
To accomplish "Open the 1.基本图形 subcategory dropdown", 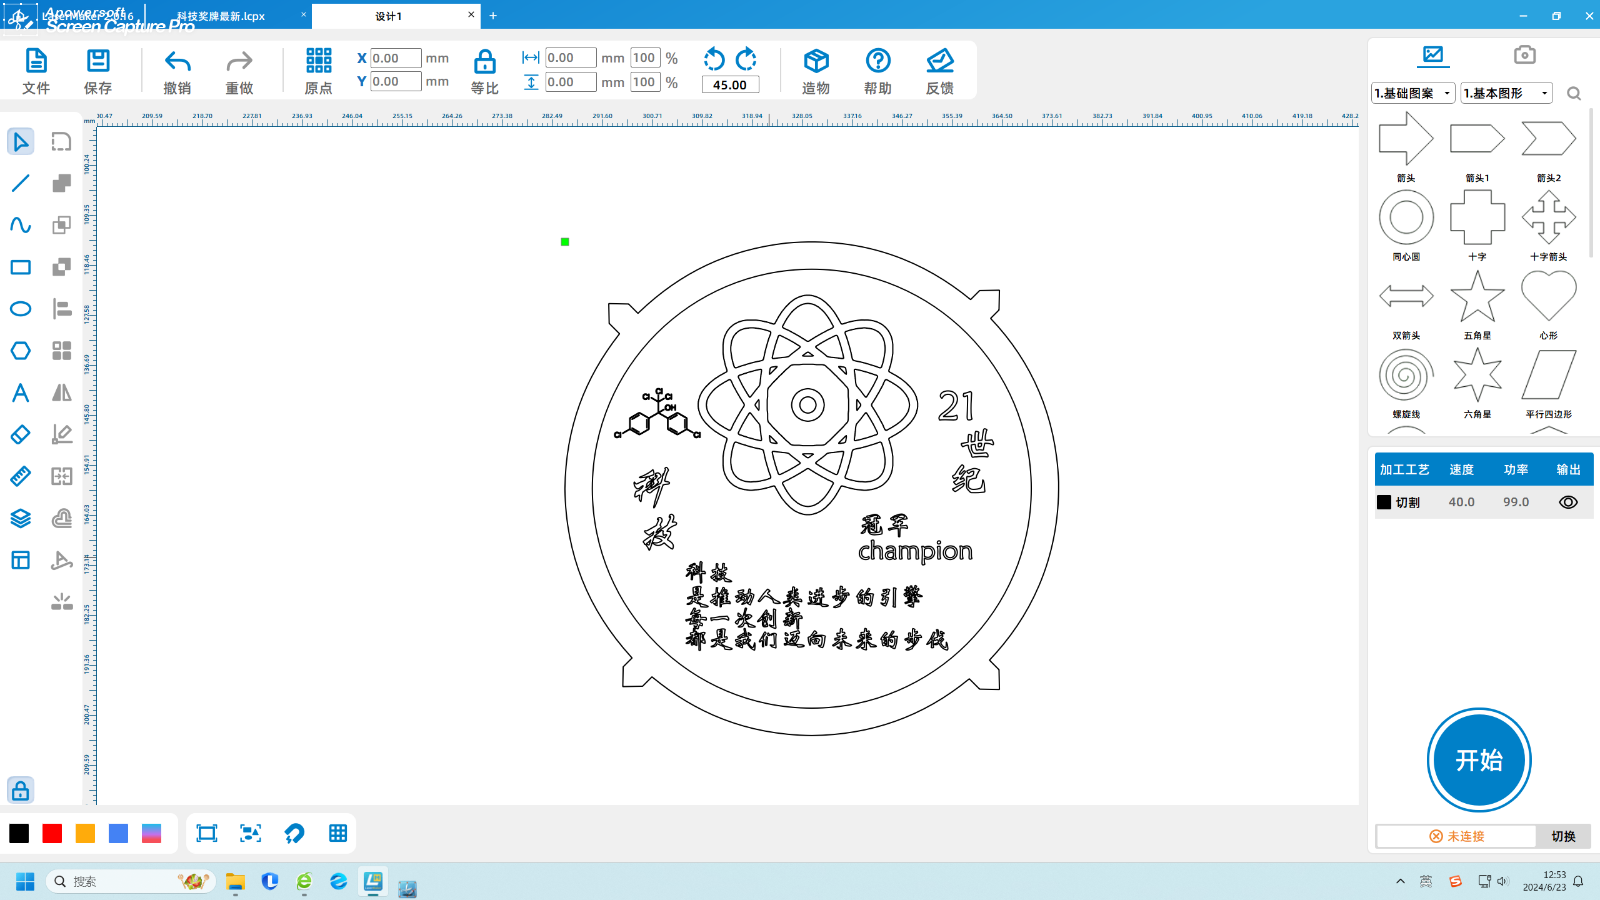I will pos(1506,93).
